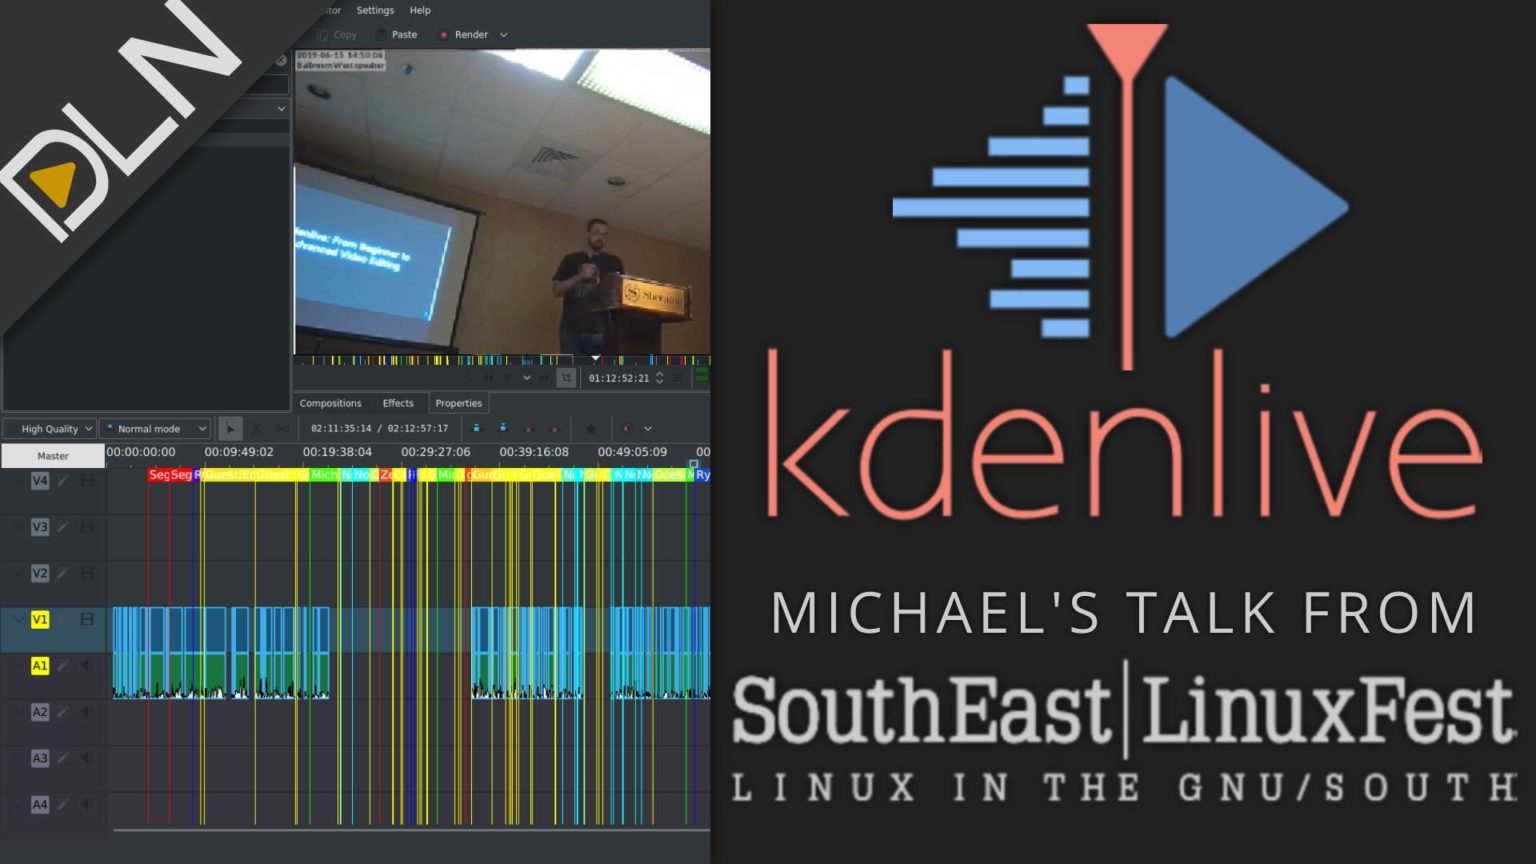Click pencil effects icon on A2 track
The image size is (1536, 864).
point(63,712)
